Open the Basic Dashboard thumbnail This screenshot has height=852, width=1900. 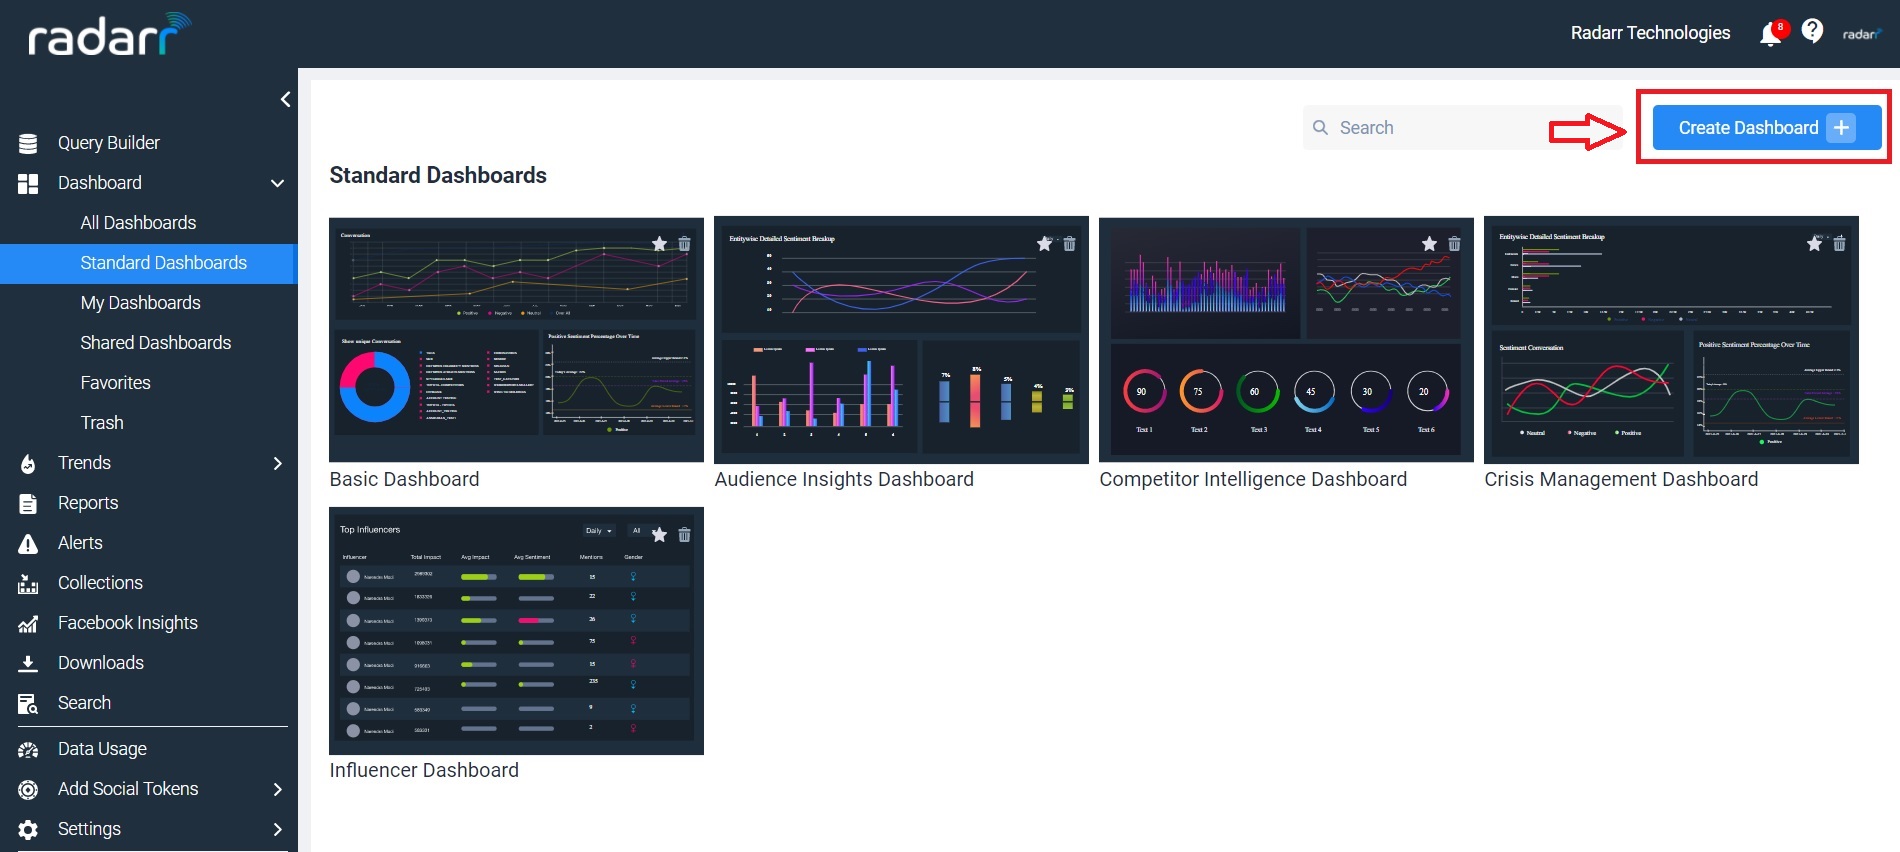click(x=516, y=340)
